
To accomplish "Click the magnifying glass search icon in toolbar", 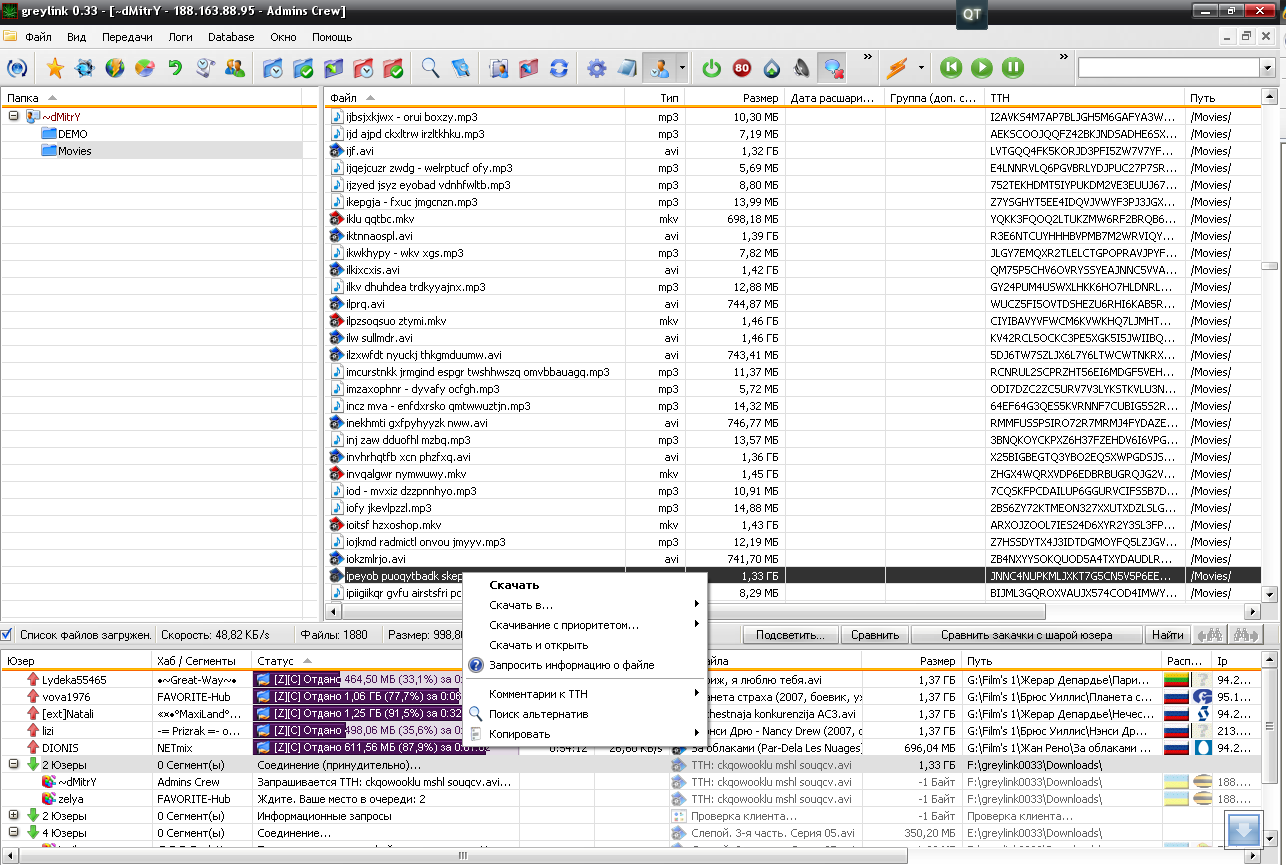I will (x=430, y=68).
